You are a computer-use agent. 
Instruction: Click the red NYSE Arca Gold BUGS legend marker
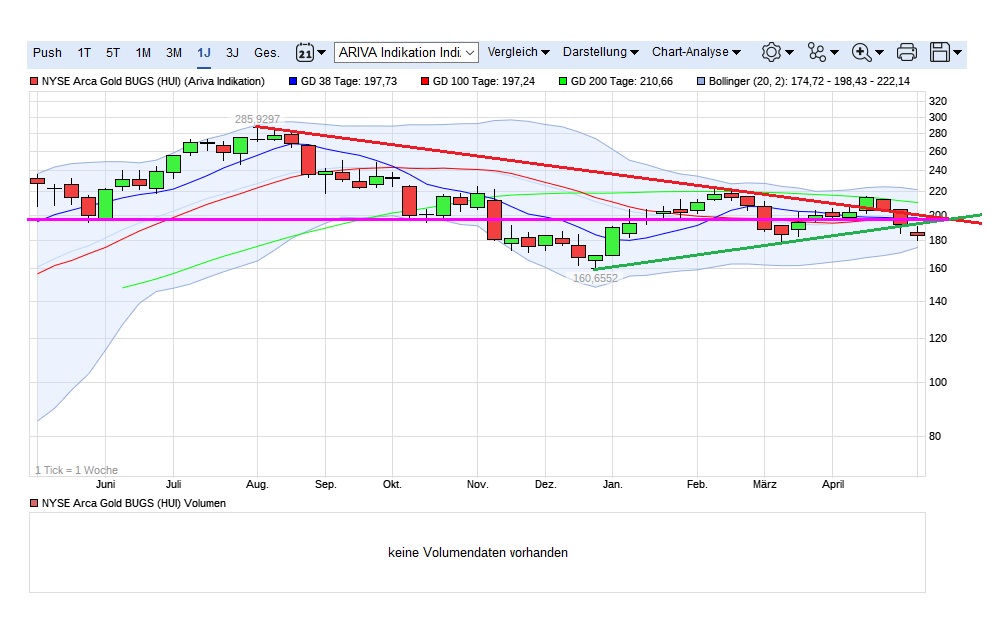pos(35,81)
